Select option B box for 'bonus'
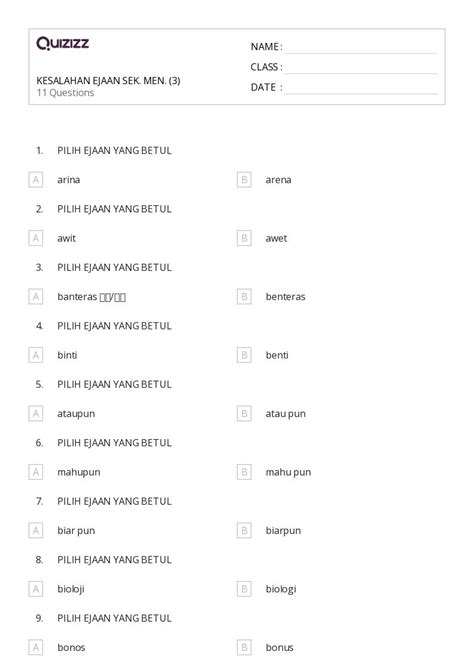This screenshot has width=474, height=670. pos(244,648)
